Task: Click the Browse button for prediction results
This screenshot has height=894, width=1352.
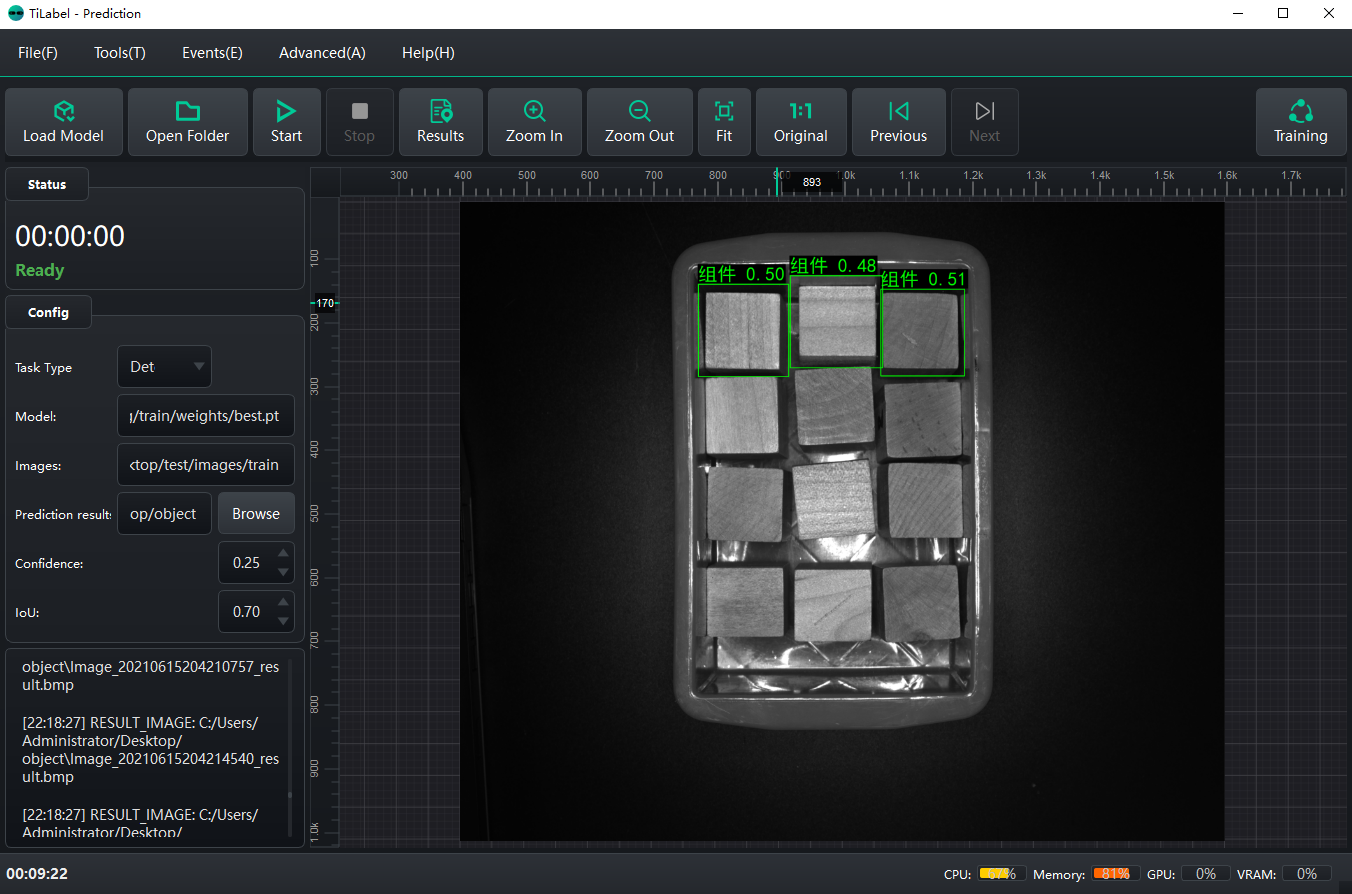Action: 256,514
